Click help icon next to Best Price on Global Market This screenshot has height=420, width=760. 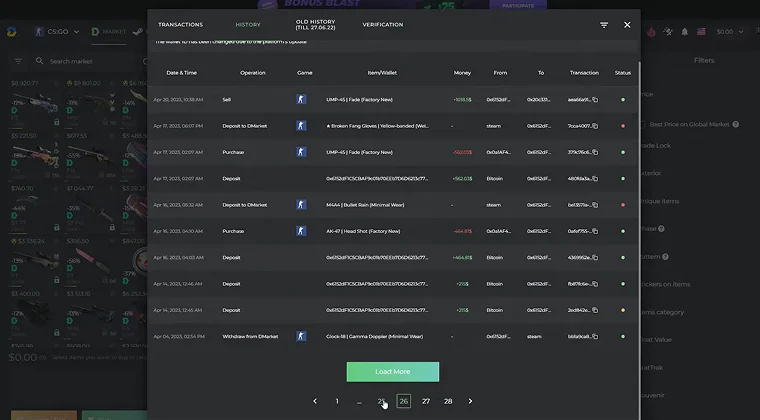tap(736, 124)
